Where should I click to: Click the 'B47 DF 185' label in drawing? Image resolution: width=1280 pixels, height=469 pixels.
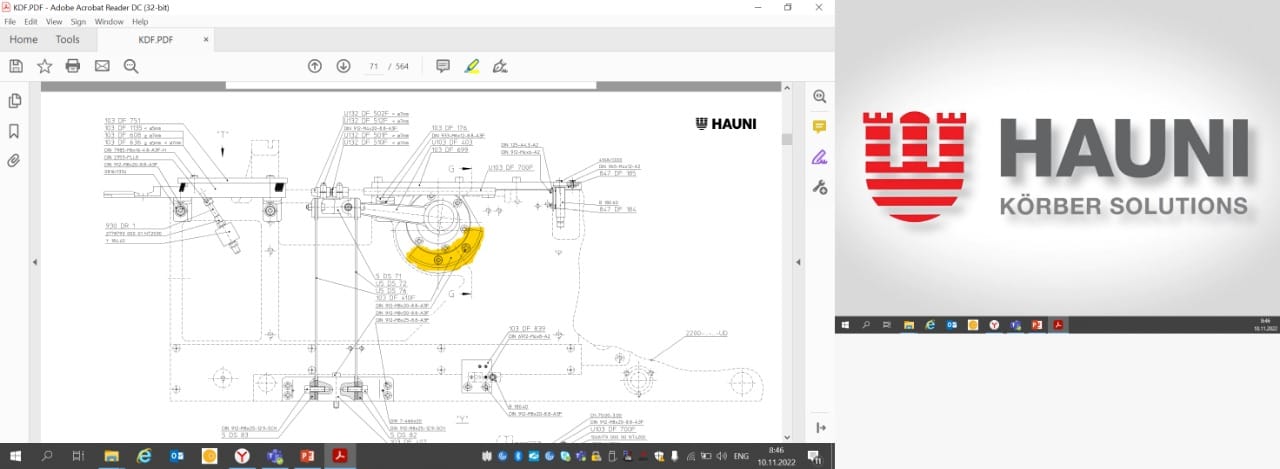[x=618, y=175]
